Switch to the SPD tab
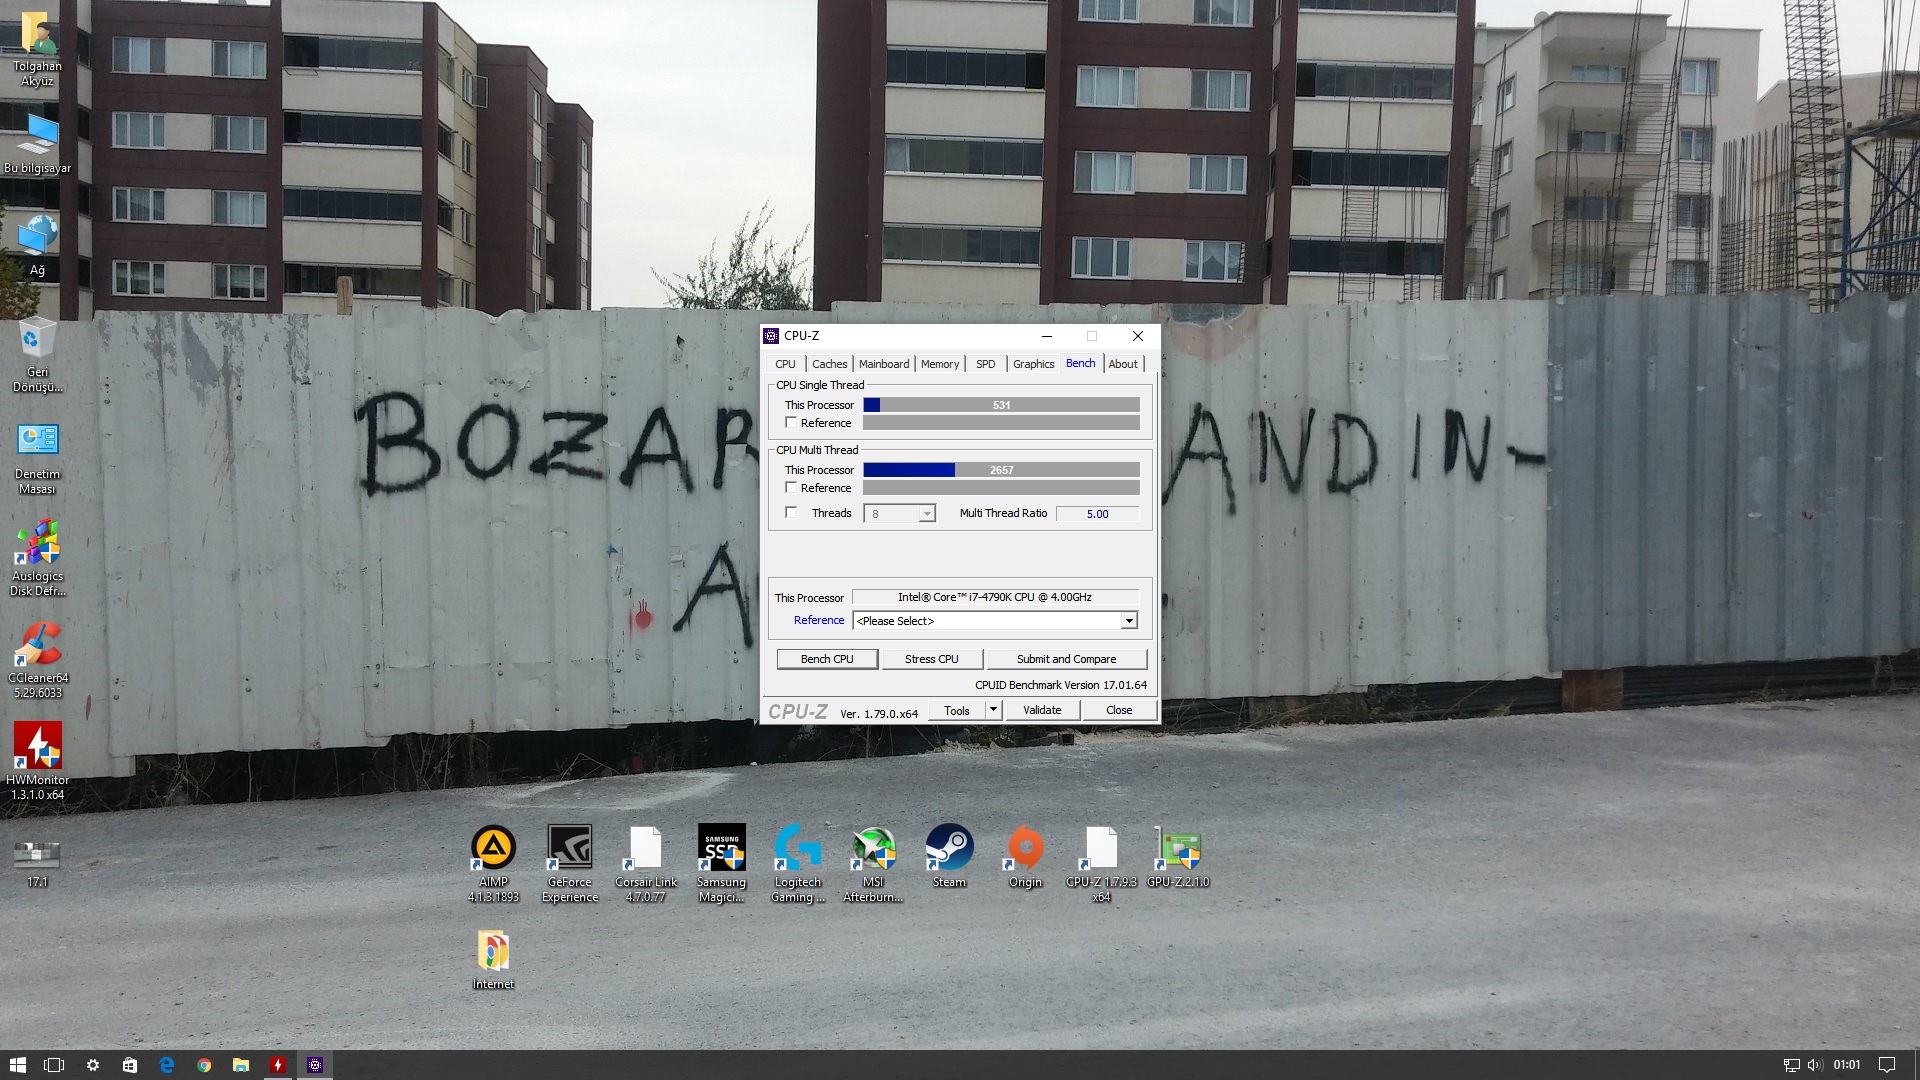1920x1080 pixels. [x=985, y=364]
